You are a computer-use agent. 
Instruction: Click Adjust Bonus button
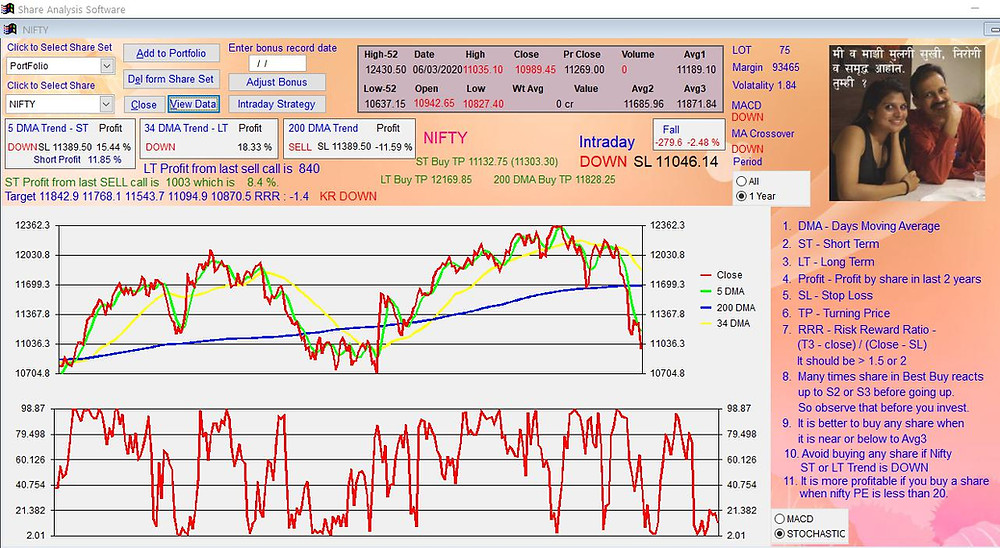coord(277,82)
